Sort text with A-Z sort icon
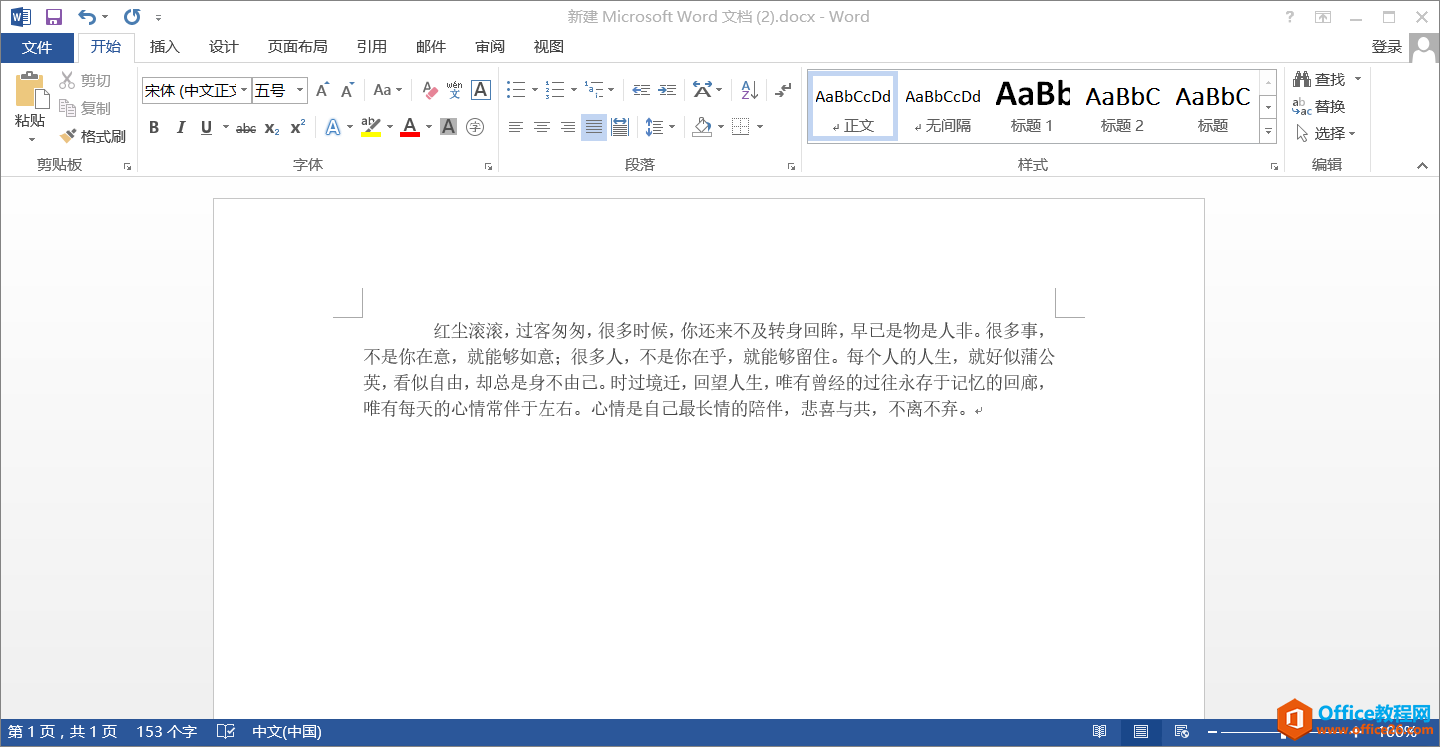This screenshot has height=747, width=1440. pyautogui.click(x=750, y=90)
